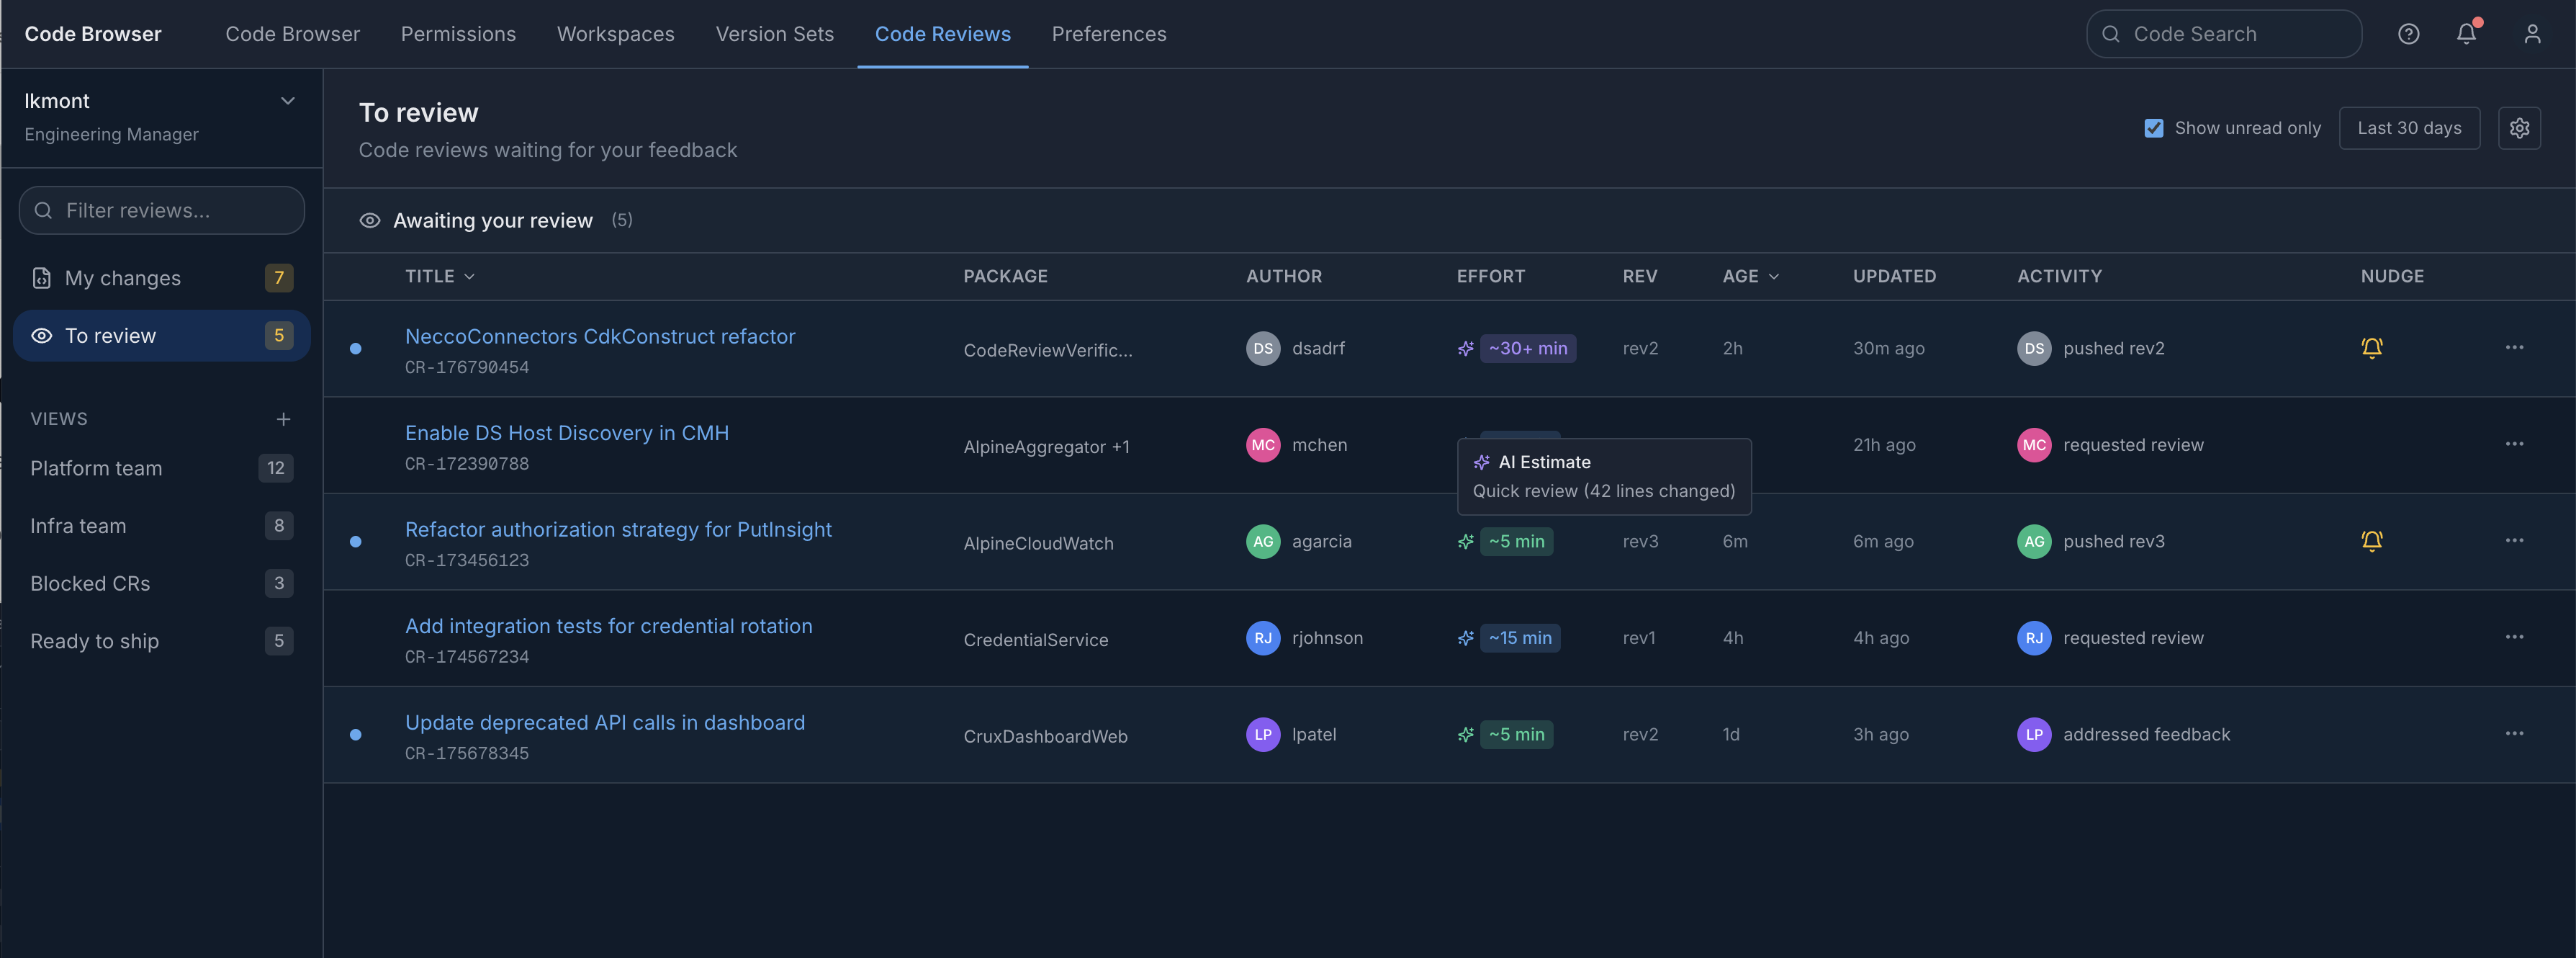2576x958 pixels.
Task: Expand the Ikmont profile chevron
Action: tap(288, 100)
